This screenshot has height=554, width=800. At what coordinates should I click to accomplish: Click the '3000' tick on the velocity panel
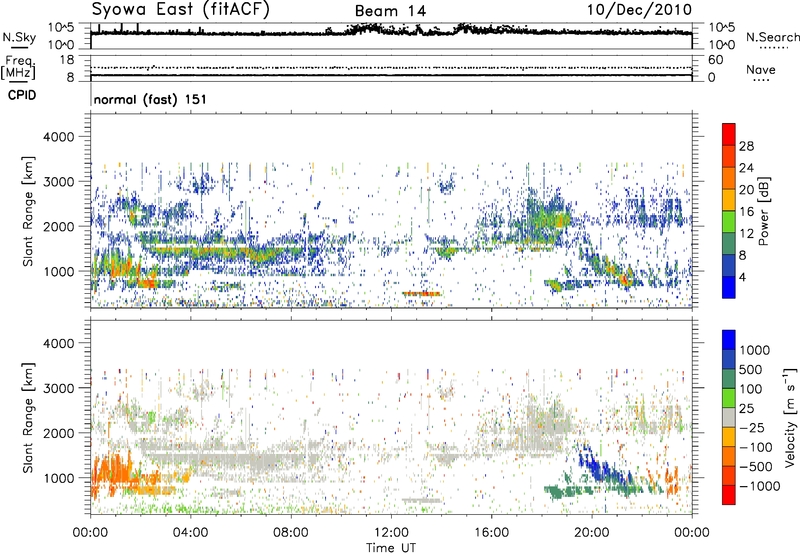[x=58, y=388]
